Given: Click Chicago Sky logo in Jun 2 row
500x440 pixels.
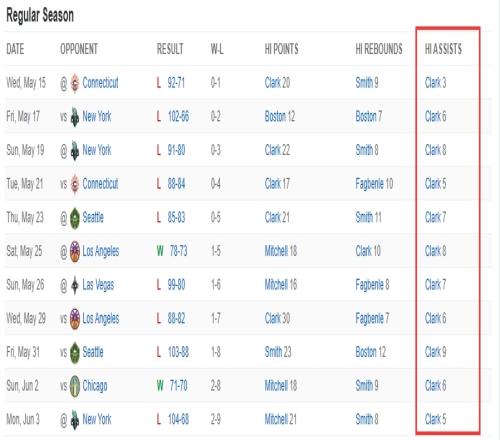Looking at the screenshot, I should coord(75,386).
